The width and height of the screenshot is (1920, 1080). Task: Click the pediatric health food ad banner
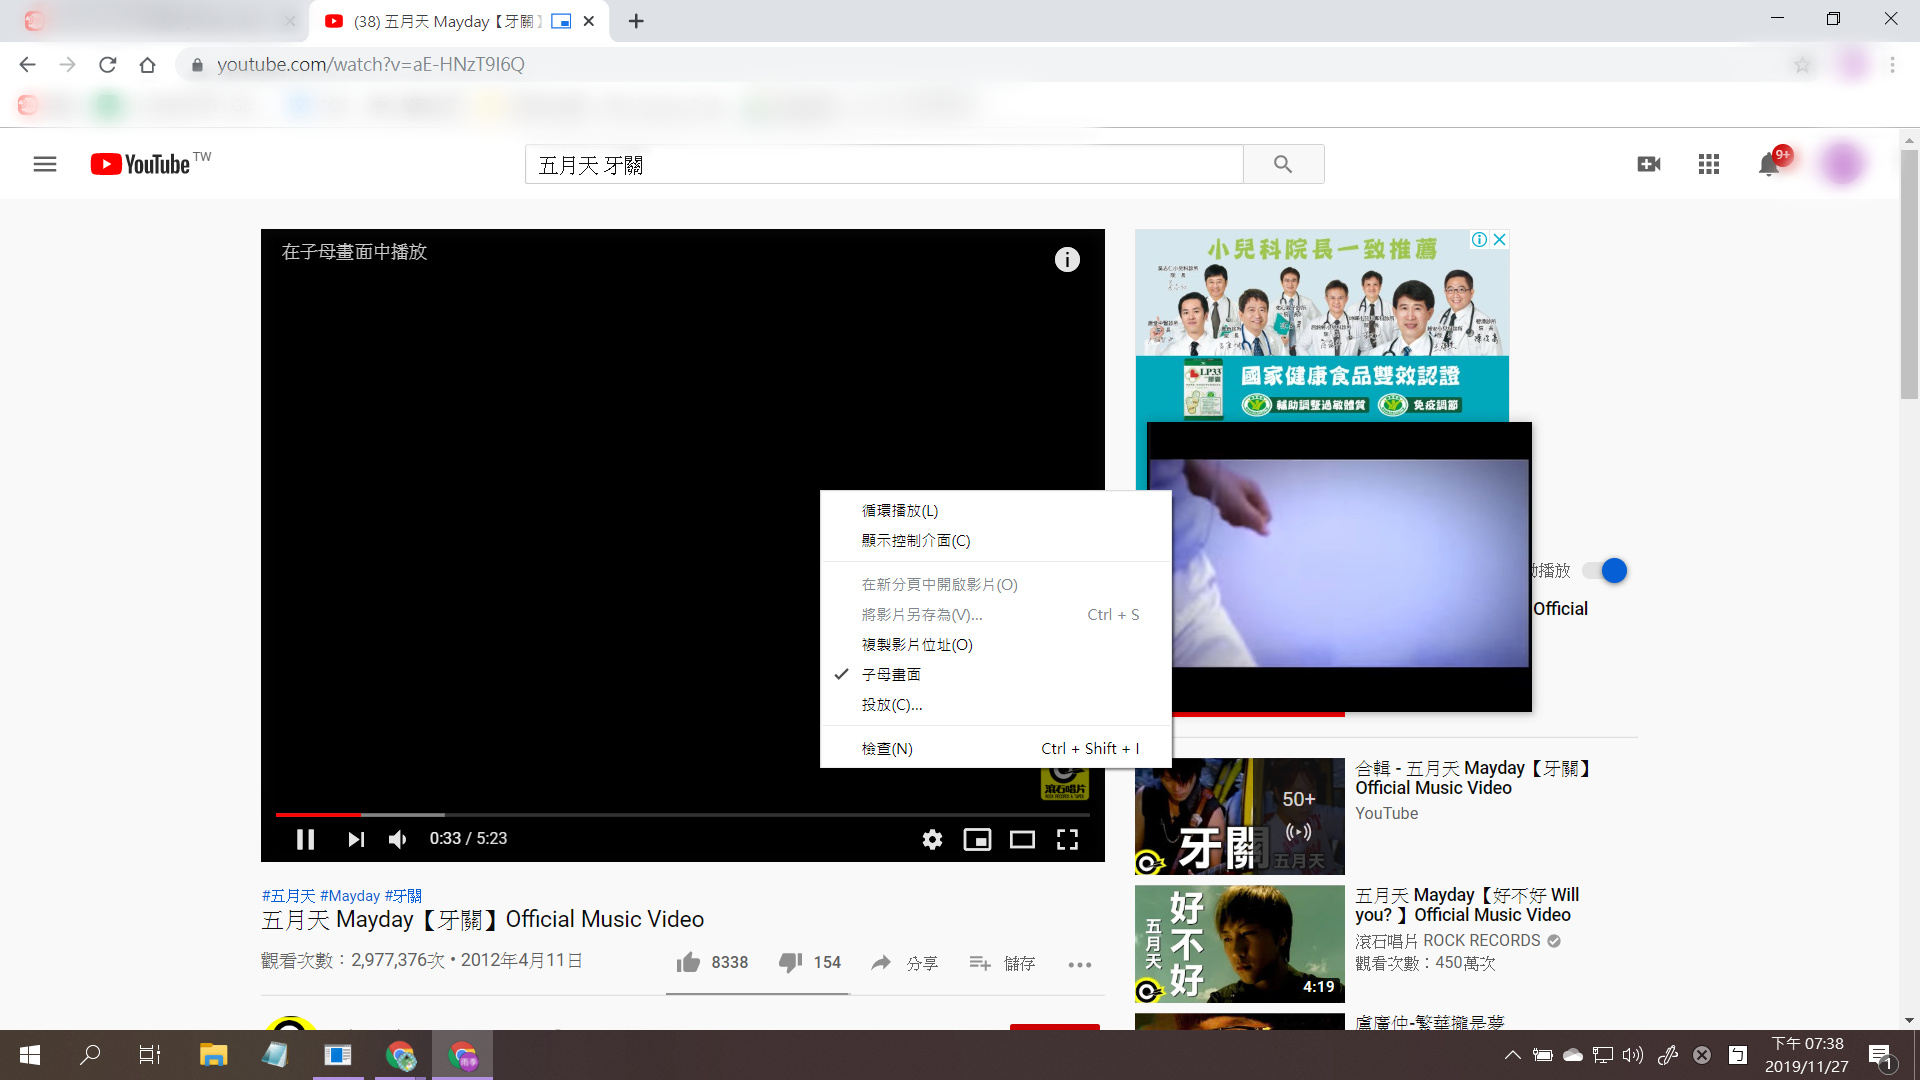[x=1322, y=325]
